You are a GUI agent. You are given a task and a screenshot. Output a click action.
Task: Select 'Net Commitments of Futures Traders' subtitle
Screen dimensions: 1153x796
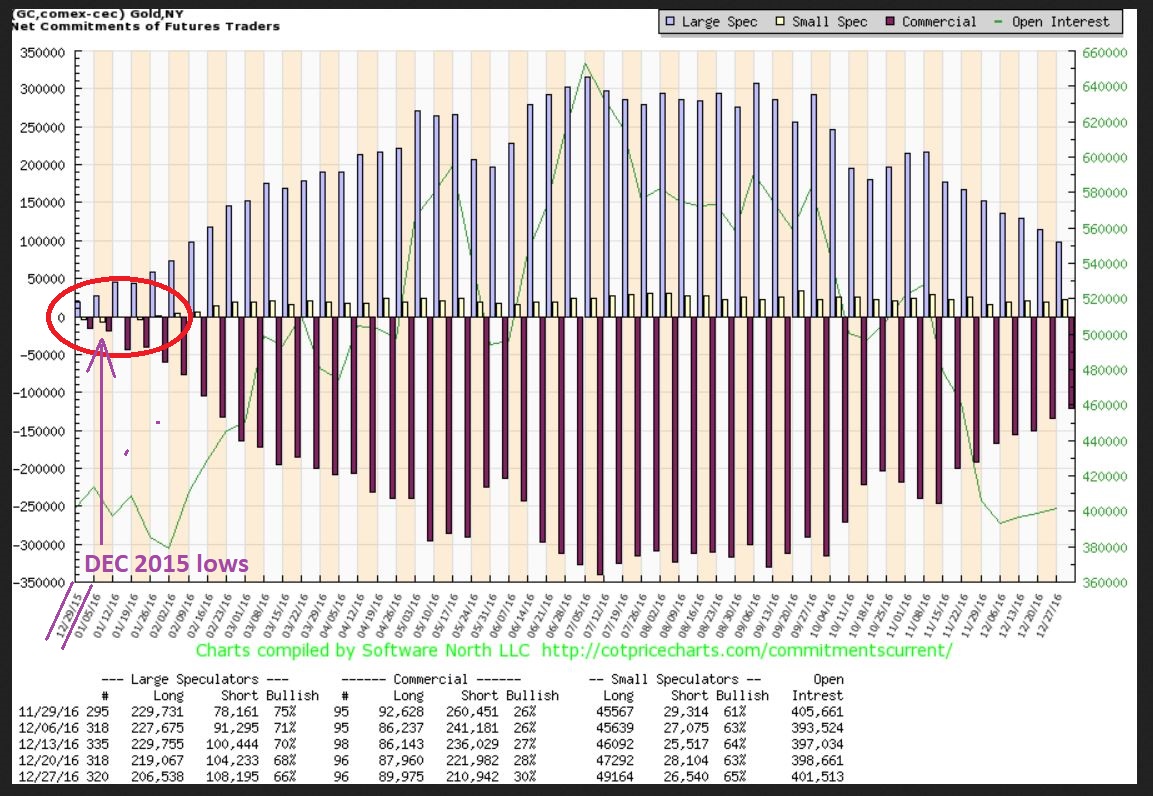pos(145,25)
